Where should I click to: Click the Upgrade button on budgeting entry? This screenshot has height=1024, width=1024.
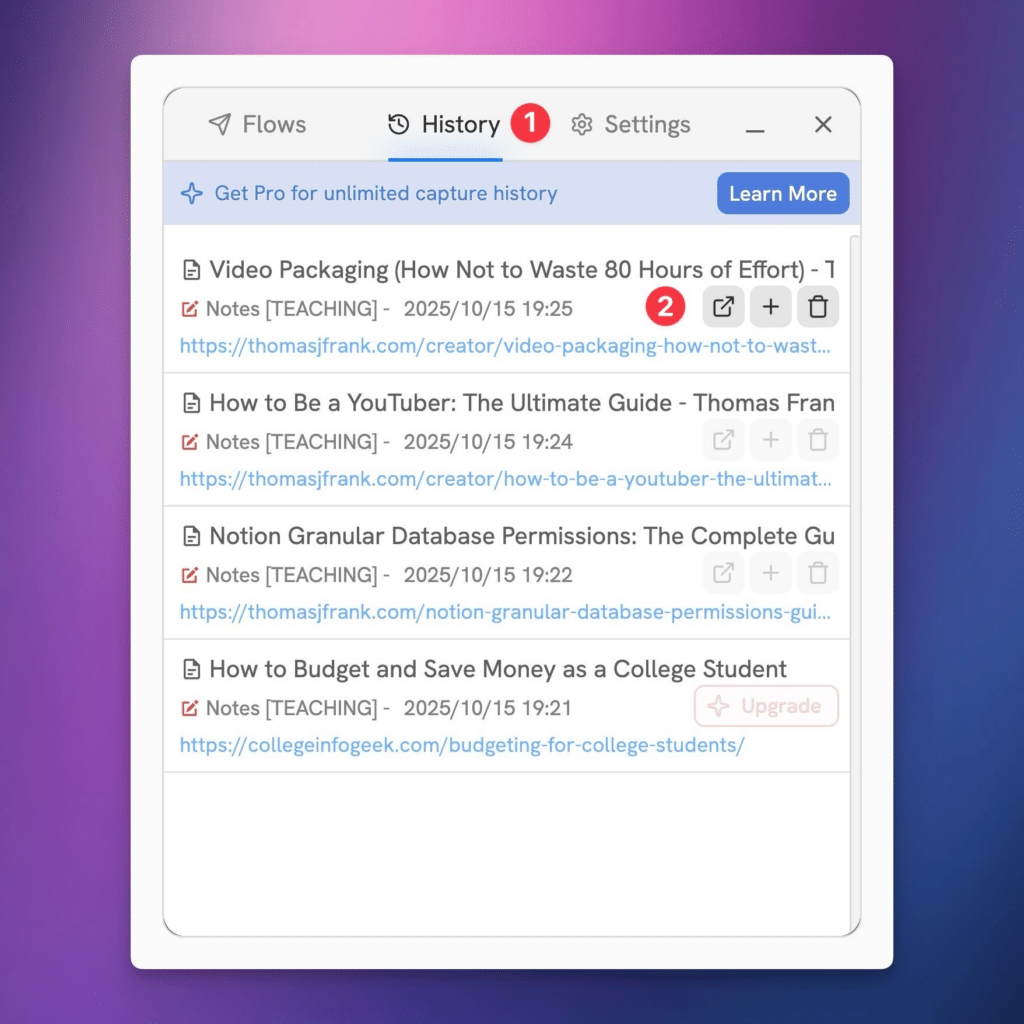(x=766, y=707)
